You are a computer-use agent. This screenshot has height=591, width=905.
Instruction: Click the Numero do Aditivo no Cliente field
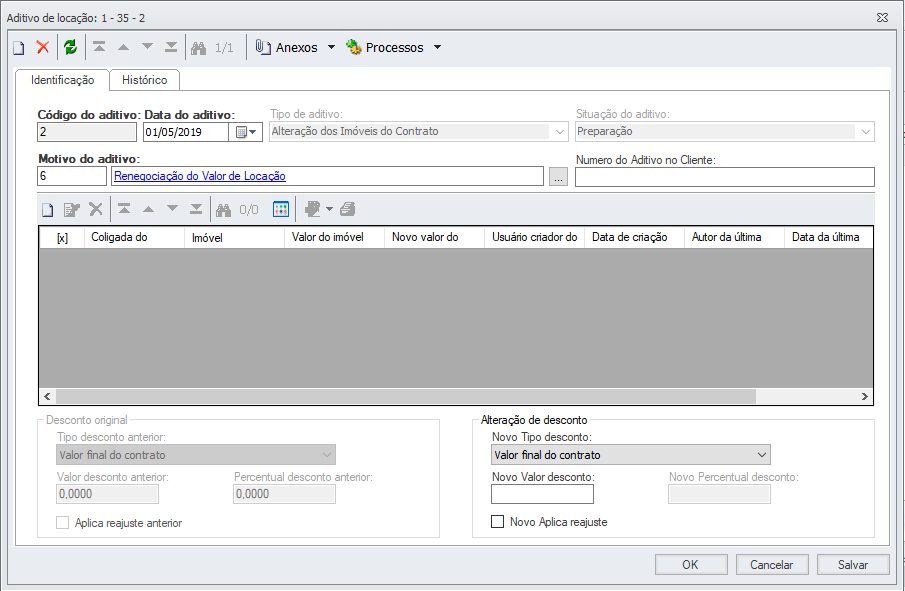point(725,177)
